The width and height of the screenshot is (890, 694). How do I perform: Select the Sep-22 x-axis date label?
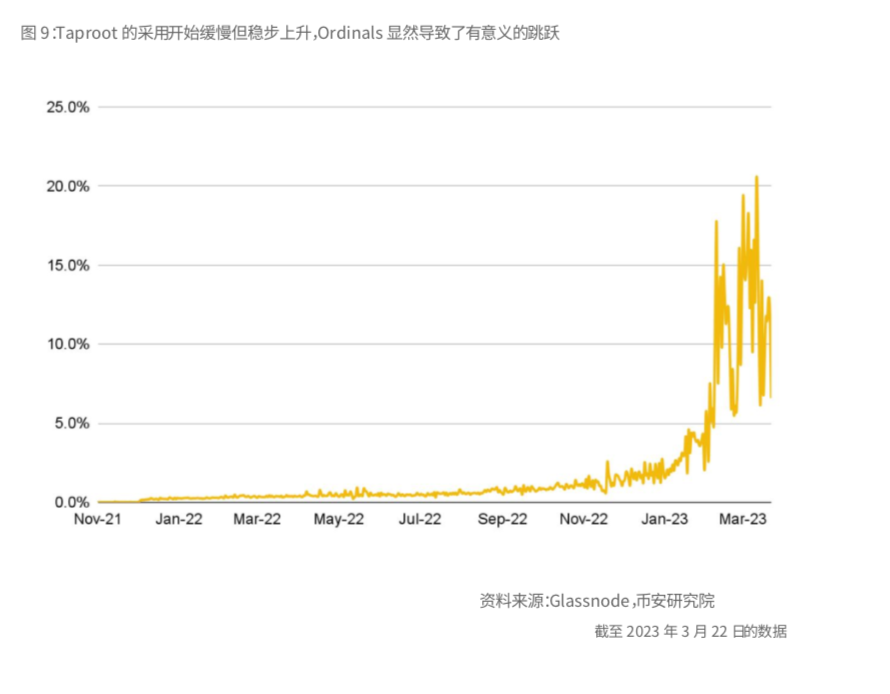tap(502, 520)
